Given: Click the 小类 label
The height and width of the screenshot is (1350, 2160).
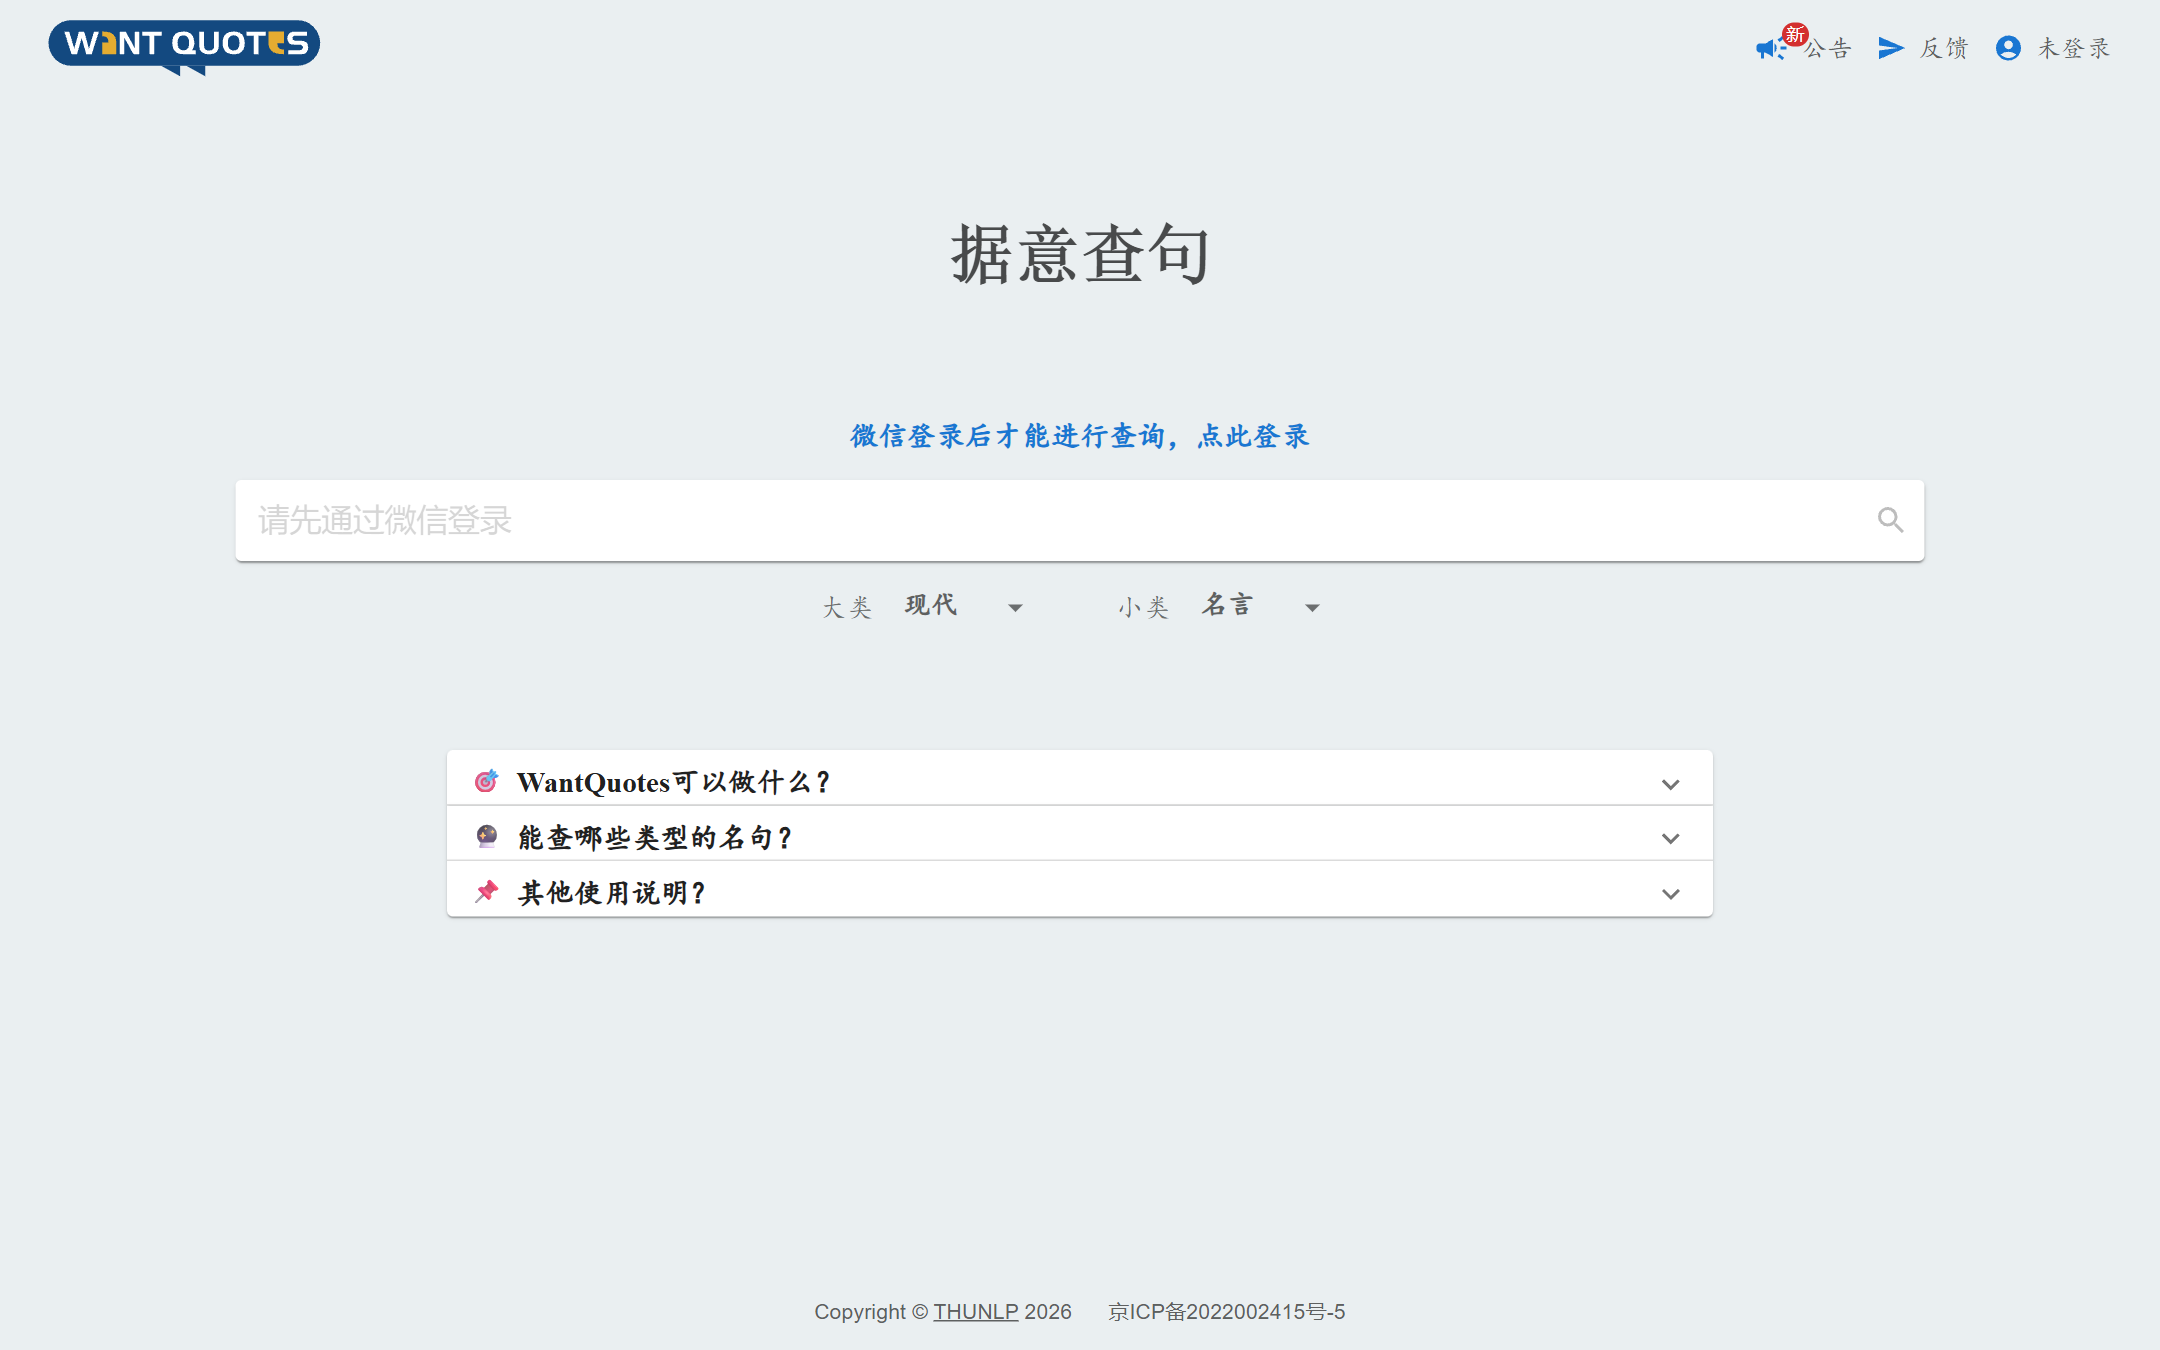Looking at the screenshot, I should (x=1144, y=608).
